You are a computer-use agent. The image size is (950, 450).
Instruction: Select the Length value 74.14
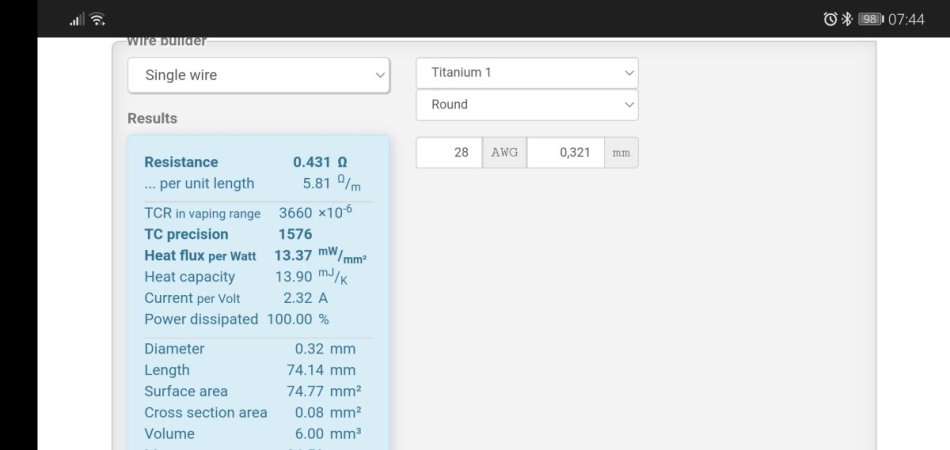tap(305, 370)
